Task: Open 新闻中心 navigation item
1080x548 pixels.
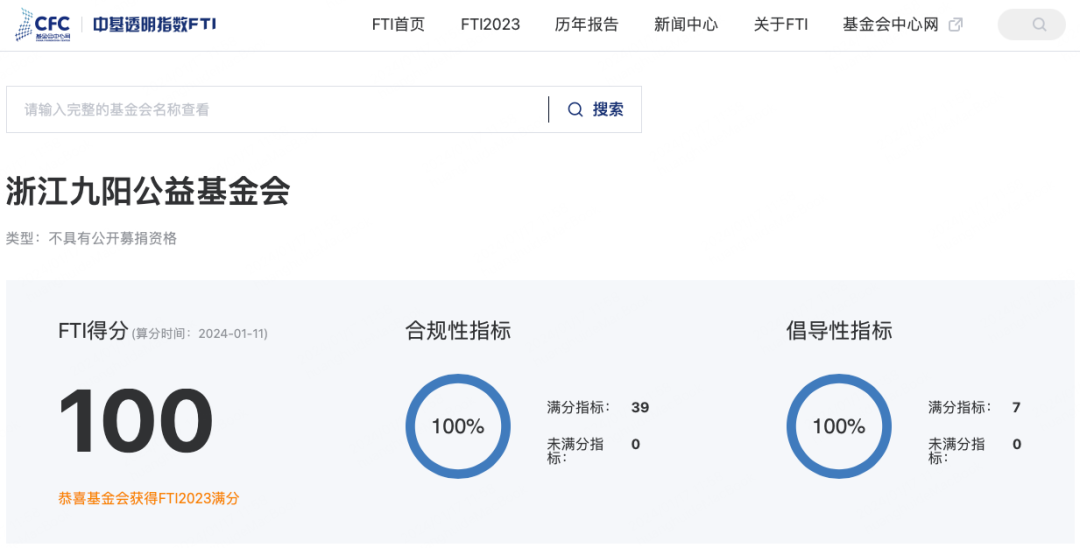Action: click(x=686, y=25)
